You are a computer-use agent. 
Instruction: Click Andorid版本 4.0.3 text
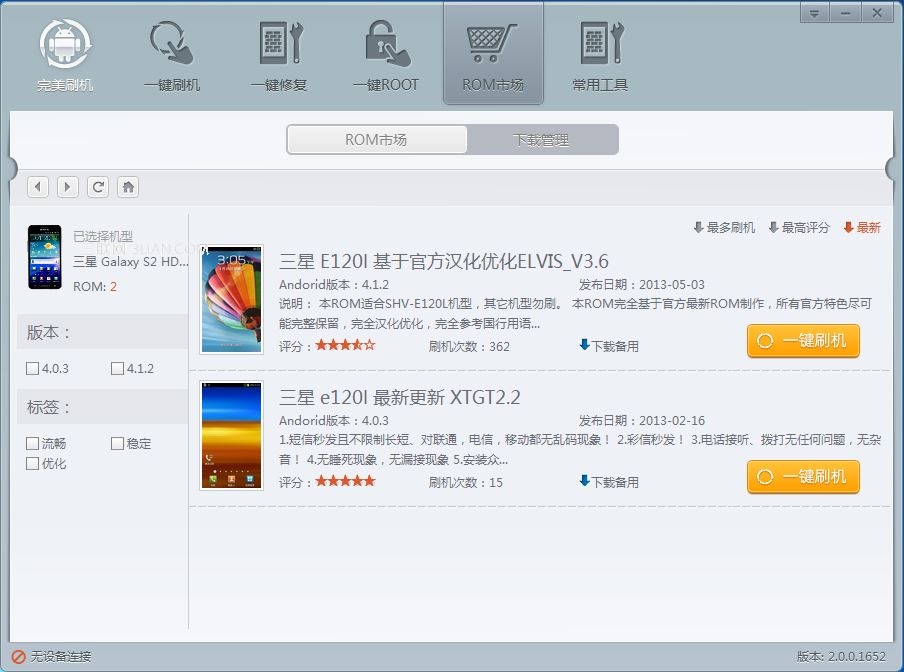click(x=334, y=421)
